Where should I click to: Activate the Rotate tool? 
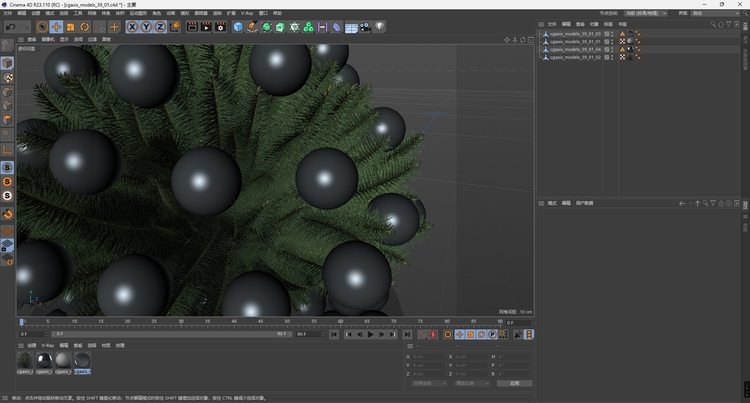(84, 27)
